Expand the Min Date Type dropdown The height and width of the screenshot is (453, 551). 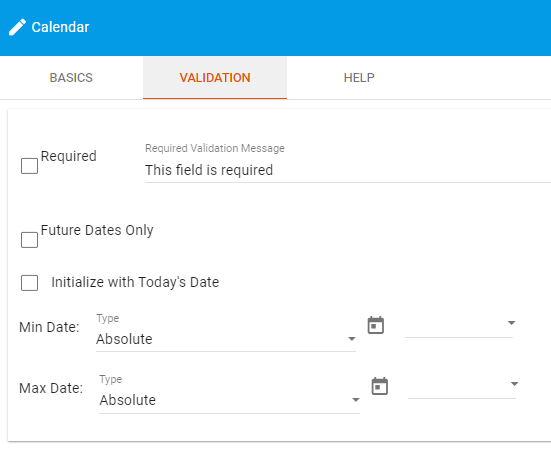tap(226, 339)
